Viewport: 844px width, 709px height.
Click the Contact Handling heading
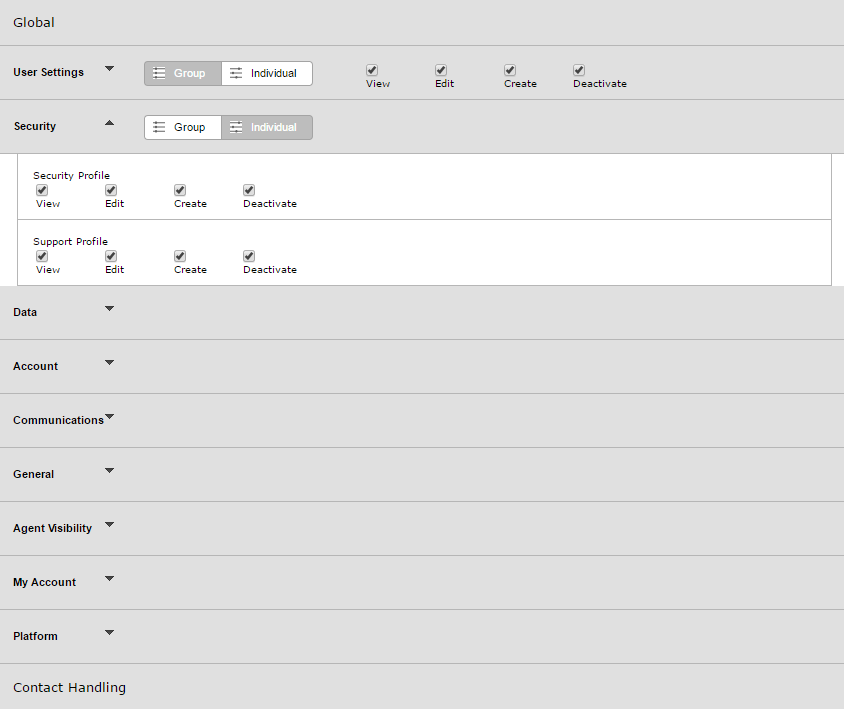pyautogui.click(x=69, y=687)
